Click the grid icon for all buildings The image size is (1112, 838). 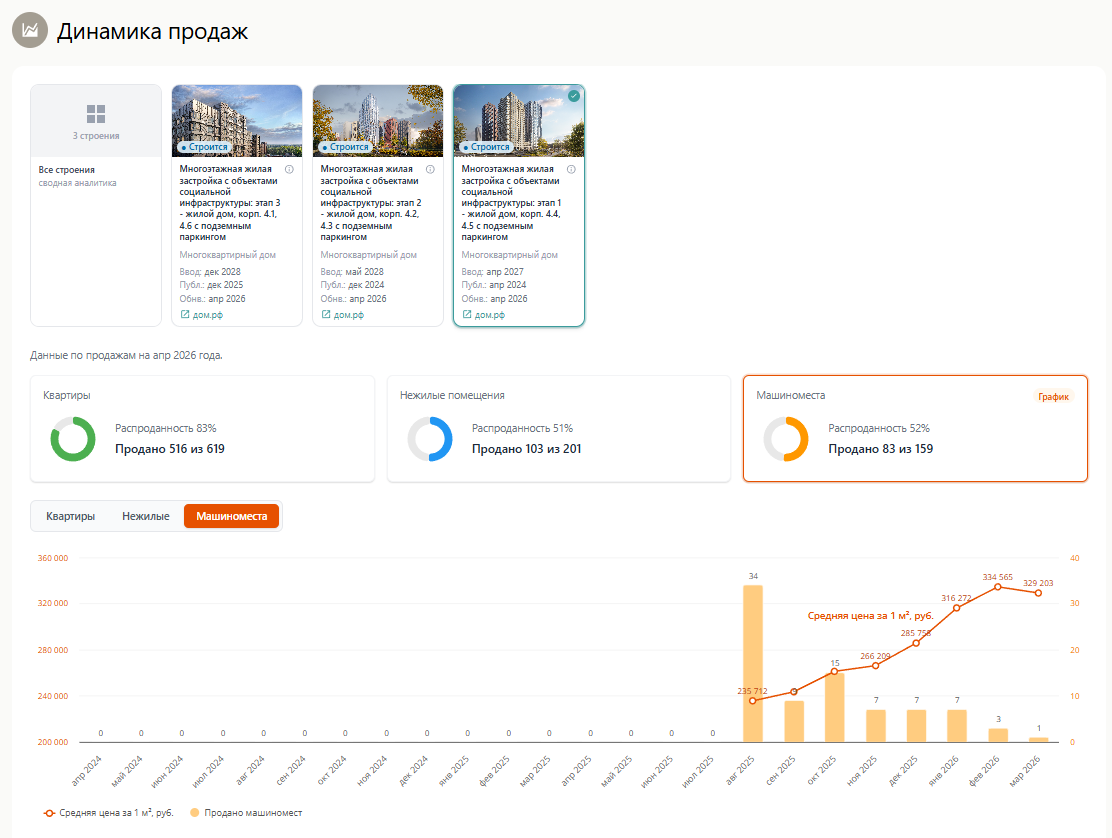coord(96,114)
